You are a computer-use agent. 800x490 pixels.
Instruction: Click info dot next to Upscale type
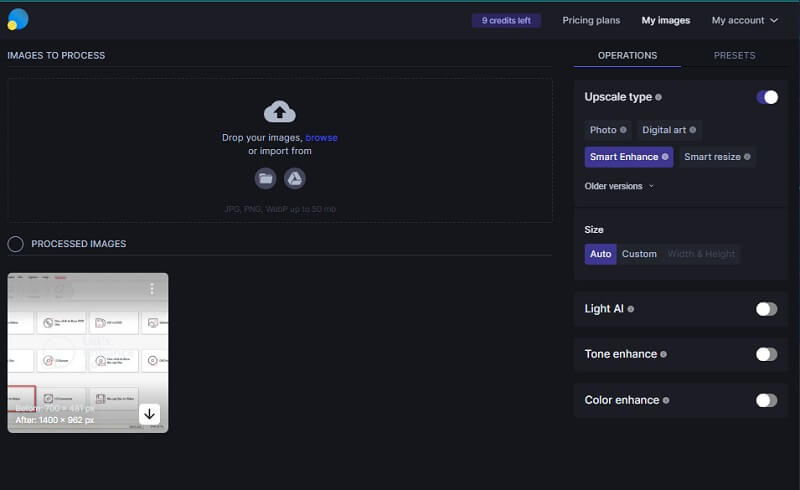click(x=658, y=98)
